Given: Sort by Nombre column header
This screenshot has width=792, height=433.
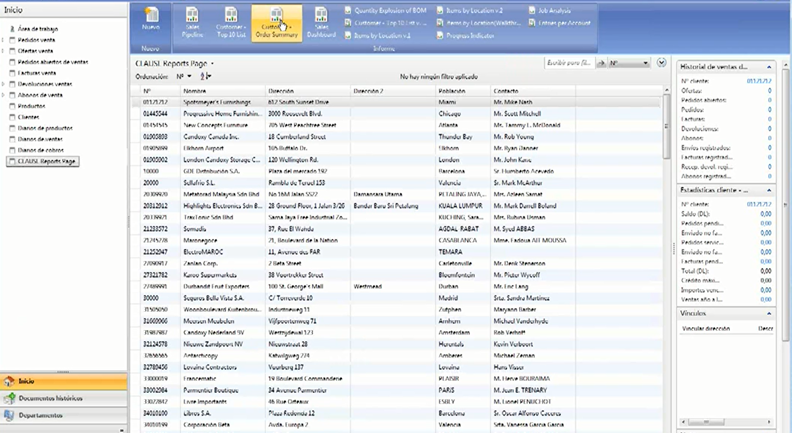Looking at the screenshot, I should (x=223, y=91).
